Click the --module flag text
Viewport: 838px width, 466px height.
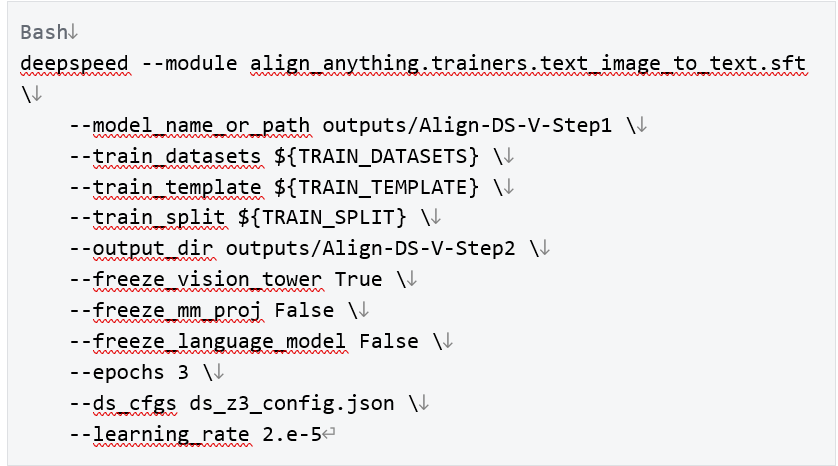point(190,64)
